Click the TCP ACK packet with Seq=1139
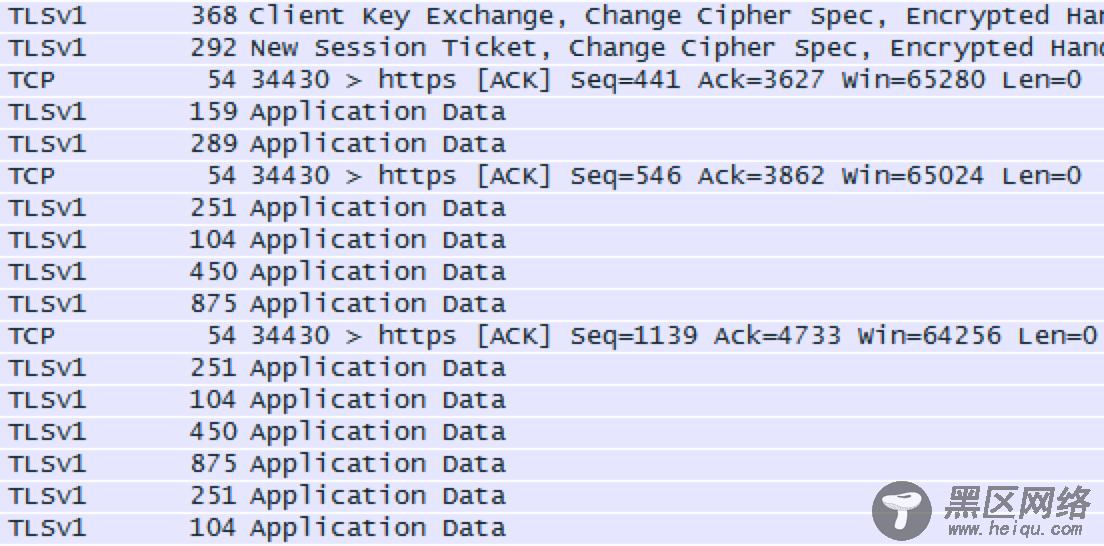Viewport: 1104px width, 546px height. click(x=552, y=336)
